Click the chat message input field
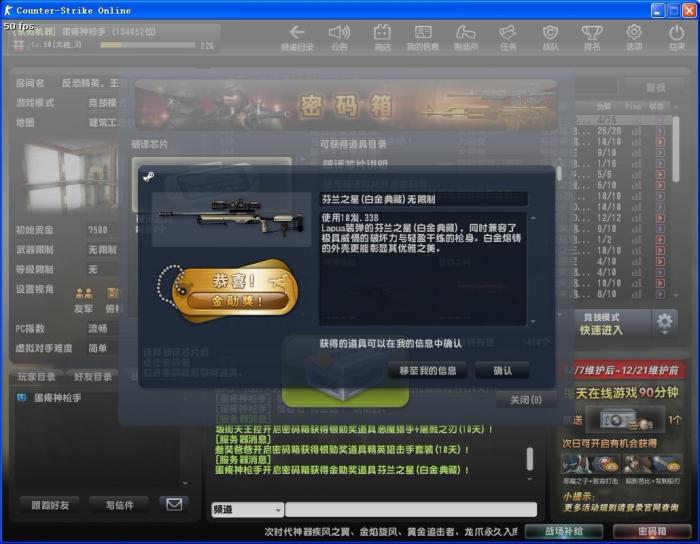This screenshot has height=544, width=700. pos(411,509)
